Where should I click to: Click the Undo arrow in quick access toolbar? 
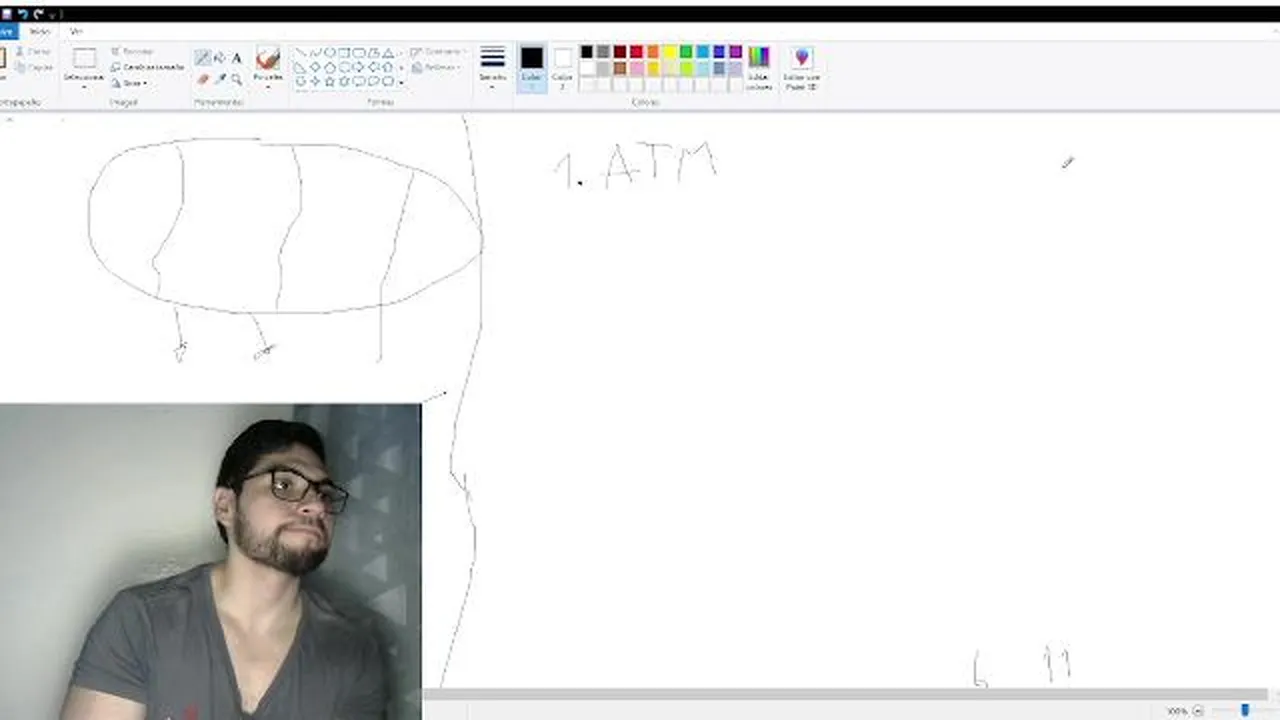(23, 14)
